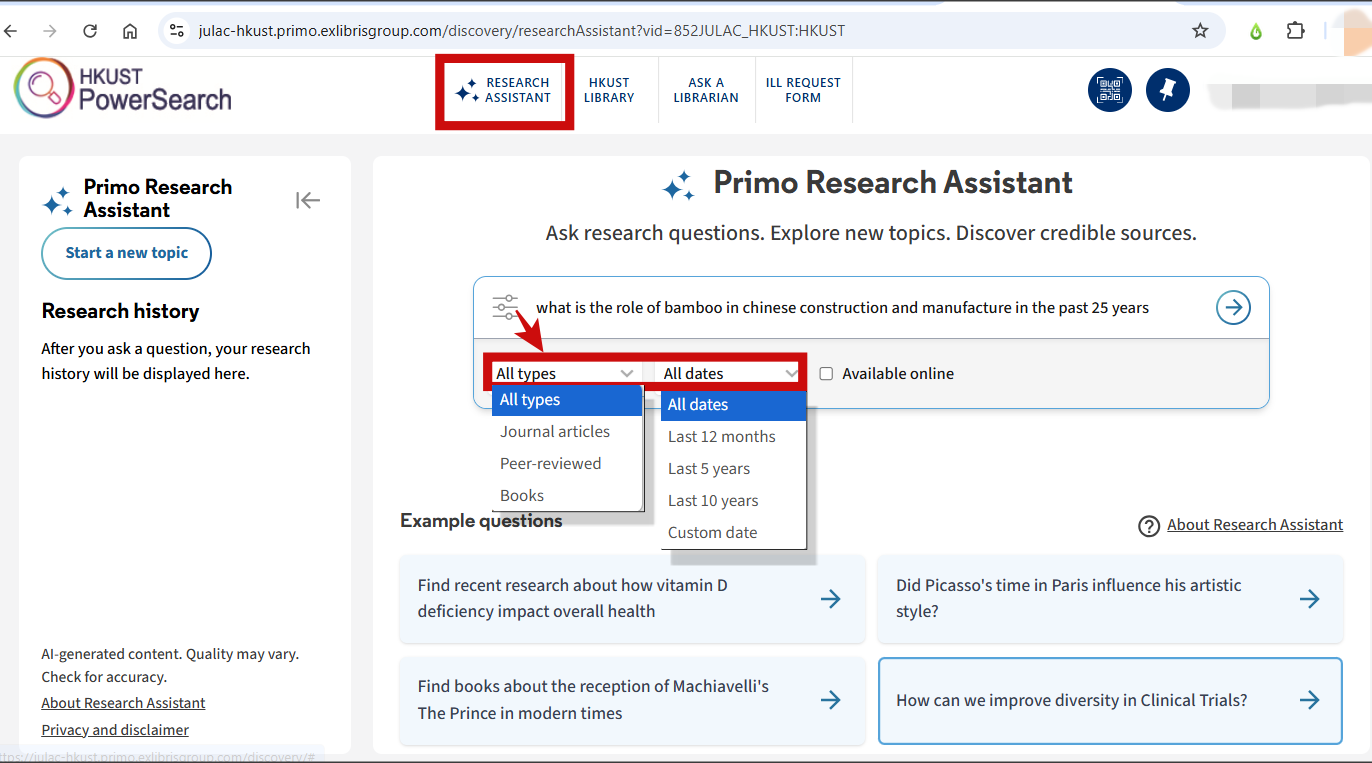The image size is (1372, 763).
Task: Reload the page in browser
Action: 90,31
